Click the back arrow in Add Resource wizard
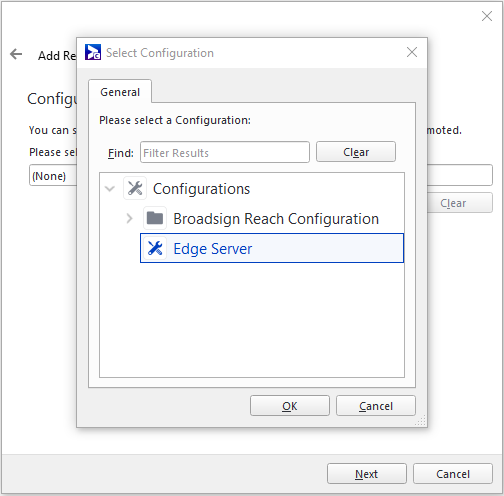The width and height of the screenshot is (504, 496). [16, 54]
